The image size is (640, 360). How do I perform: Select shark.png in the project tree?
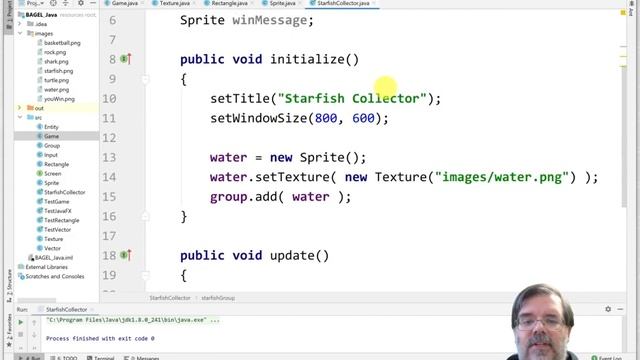coord(56,62)
